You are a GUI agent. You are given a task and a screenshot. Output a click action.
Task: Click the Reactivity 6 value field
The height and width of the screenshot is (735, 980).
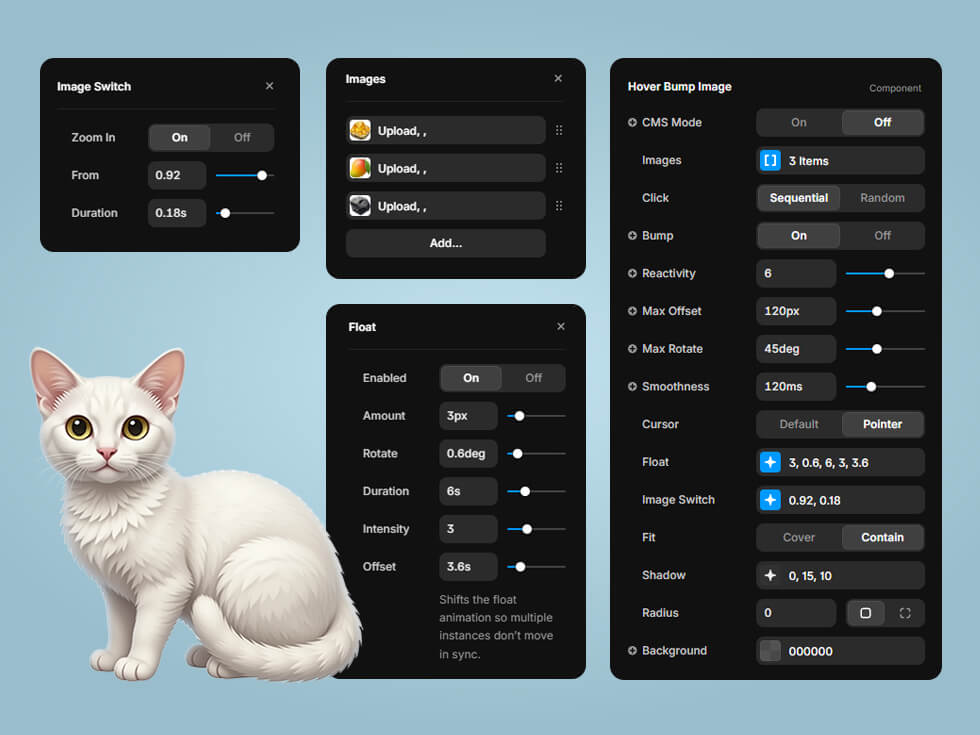pyautogui.click(x=796, y=273)
